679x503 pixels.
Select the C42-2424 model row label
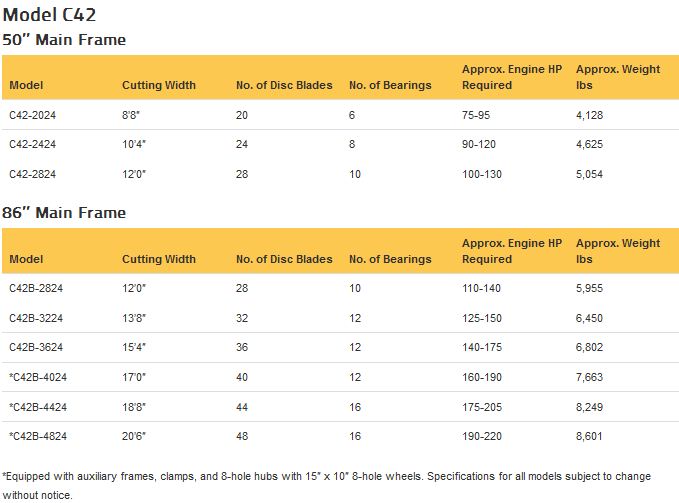coord(32,145)
